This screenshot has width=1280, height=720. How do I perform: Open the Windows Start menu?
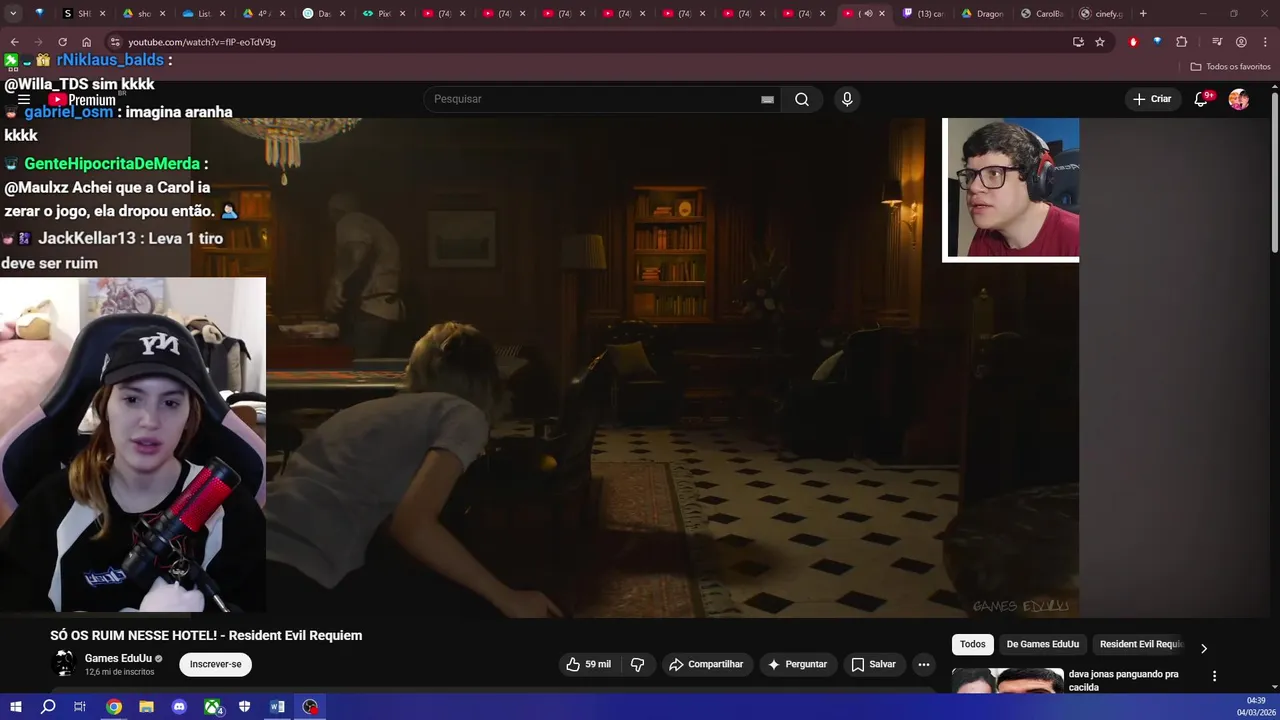(15, 707)
